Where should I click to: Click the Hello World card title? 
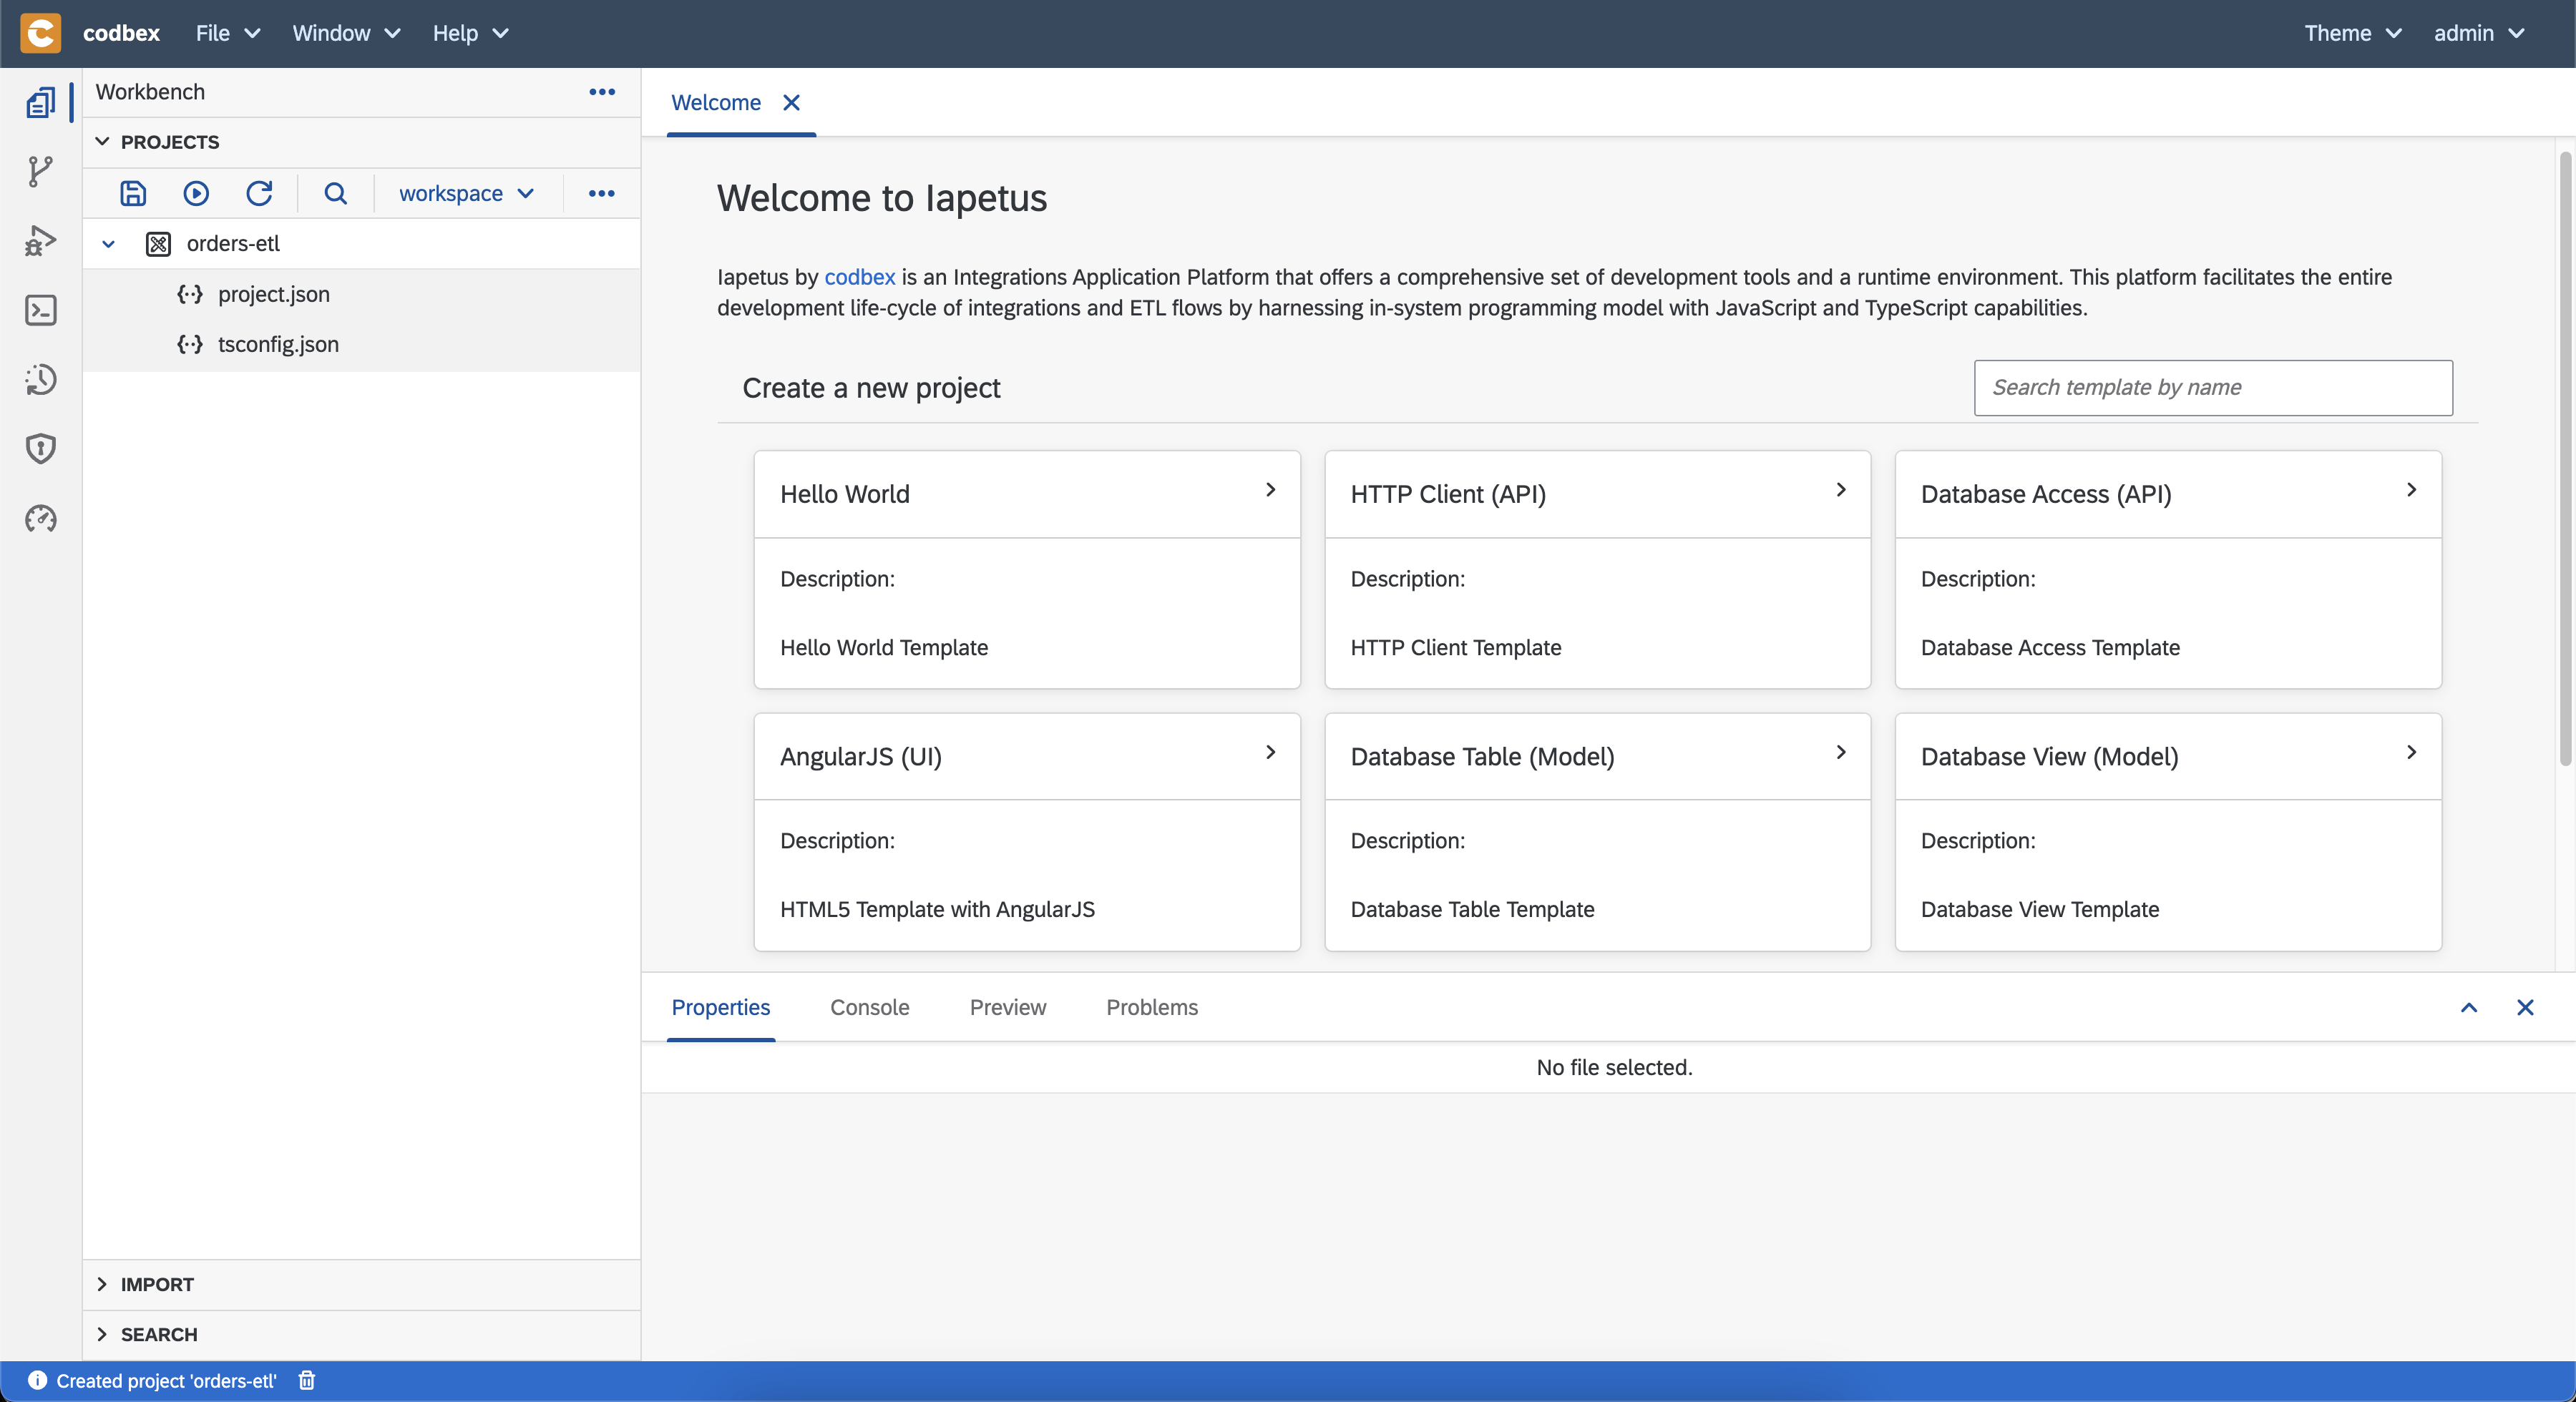coord(844,494)
